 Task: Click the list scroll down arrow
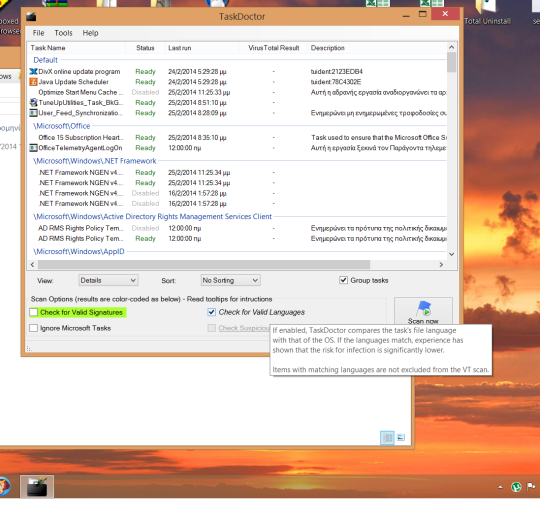(x=451, y=254)
